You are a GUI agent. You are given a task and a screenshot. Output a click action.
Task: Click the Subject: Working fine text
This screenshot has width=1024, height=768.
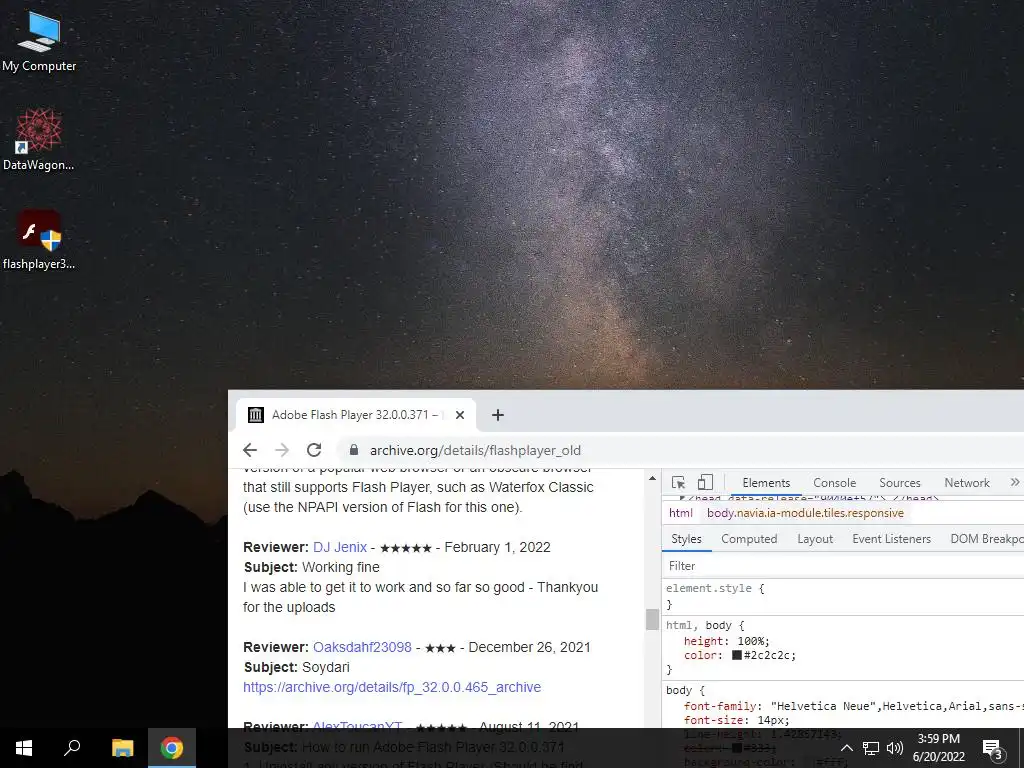[312, 567]
